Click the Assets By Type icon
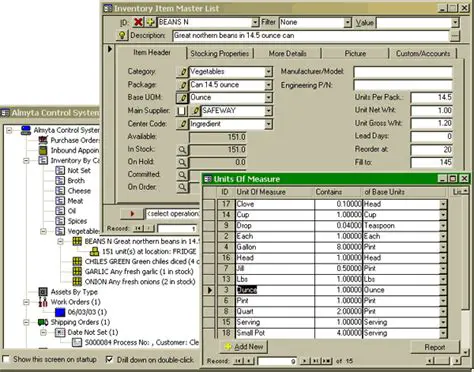 [43, 292]
